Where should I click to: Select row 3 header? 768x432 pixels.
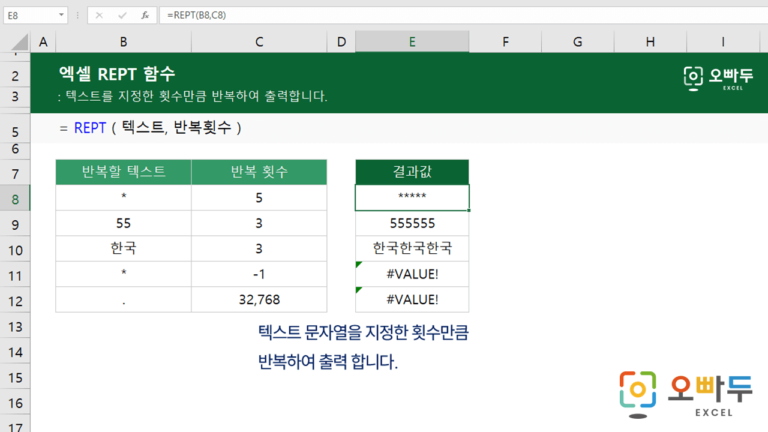(15, 96)
